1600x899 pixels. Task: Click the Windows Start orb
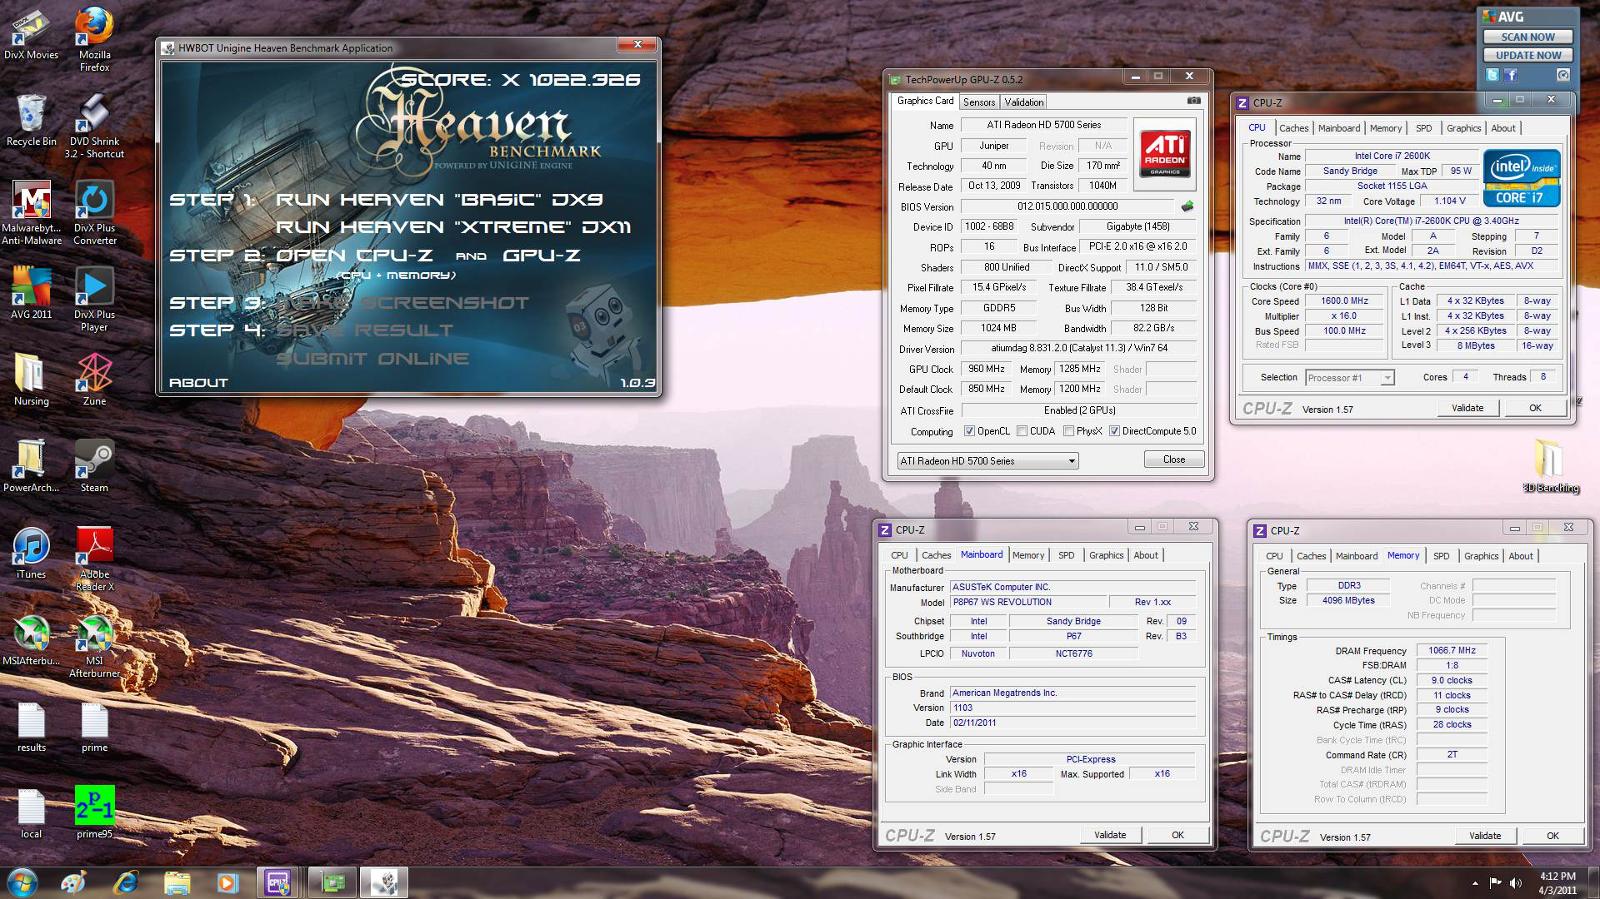[x=22, y=882]
